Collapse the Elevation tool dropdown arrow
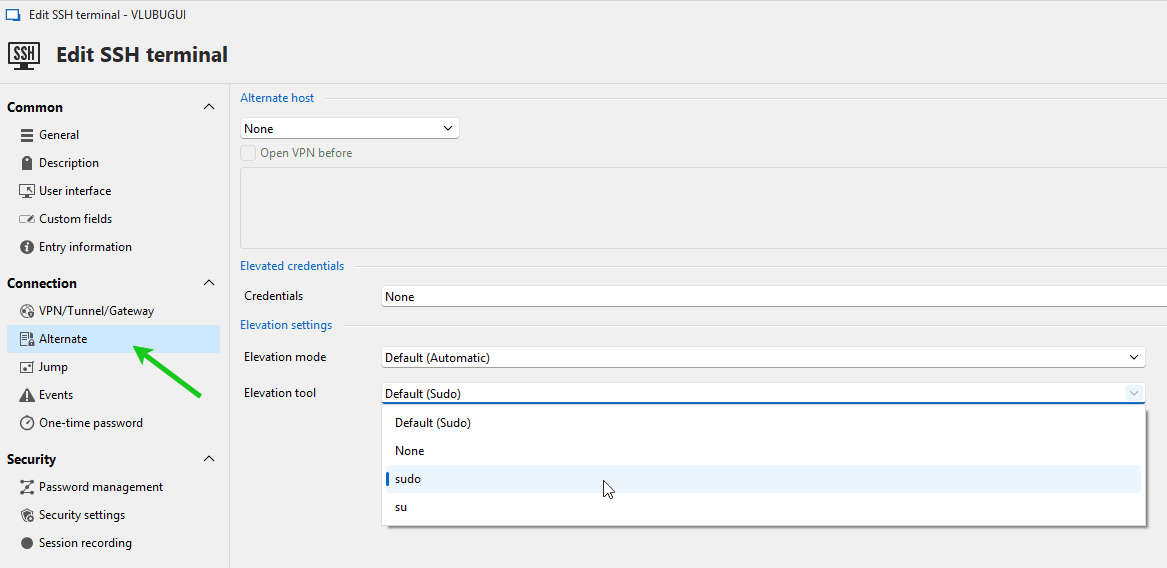 pos(1134,393)
